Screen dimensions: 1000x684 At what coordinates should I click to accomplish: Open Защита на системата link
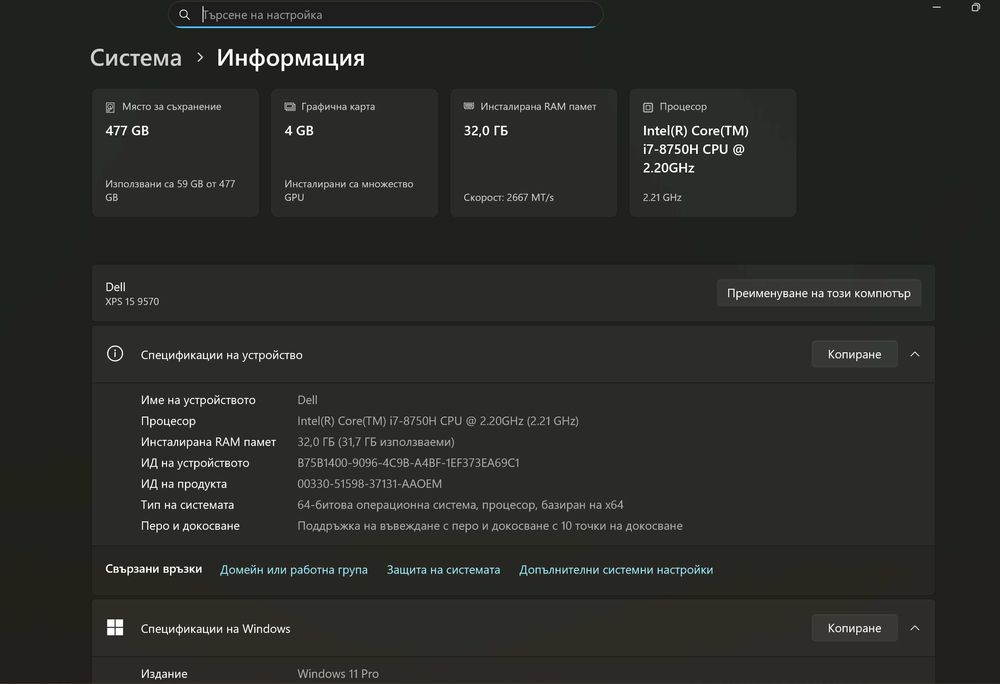point(443,569)
